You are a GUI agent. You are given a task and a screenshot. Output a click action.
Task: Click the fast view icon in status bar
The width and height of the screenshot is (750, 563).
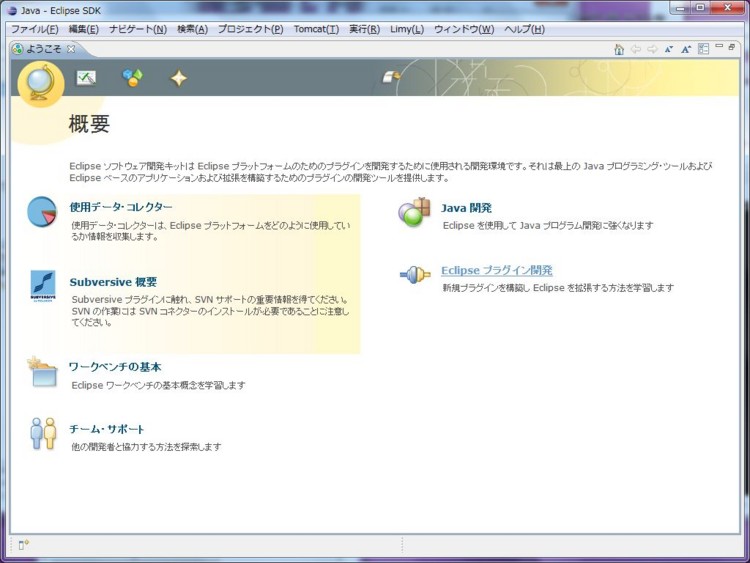click(23, 544)
